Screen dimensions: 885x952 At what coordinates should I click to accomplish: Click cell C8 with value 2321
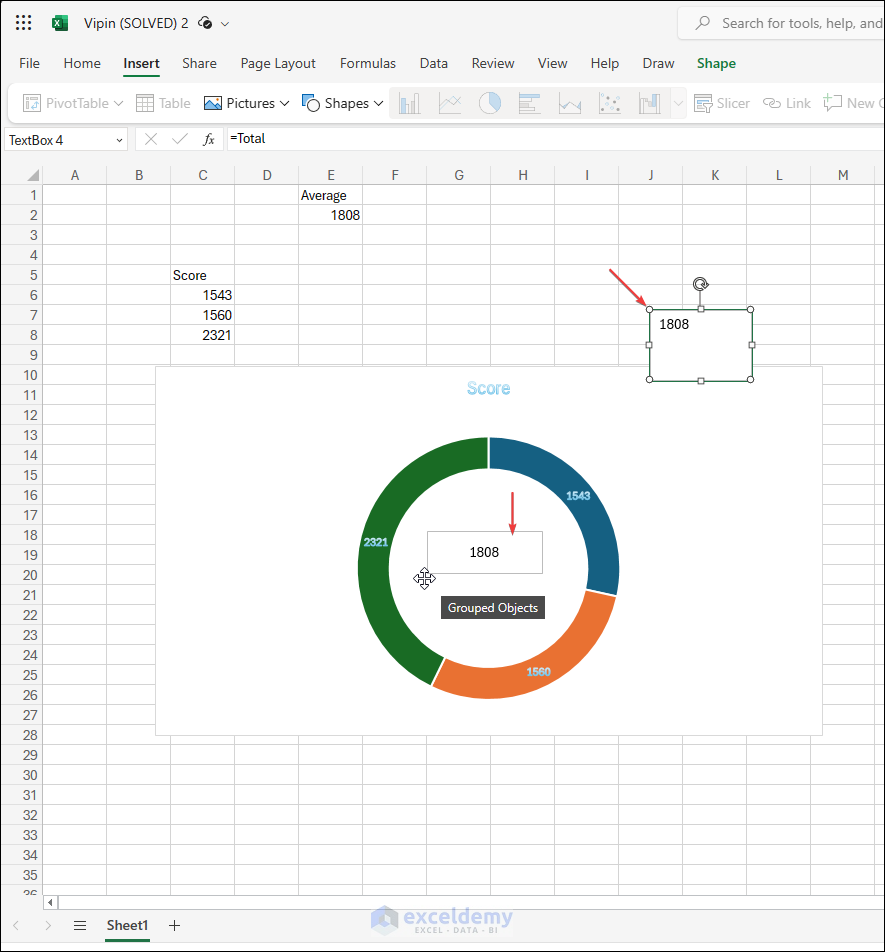pos(202,335)
